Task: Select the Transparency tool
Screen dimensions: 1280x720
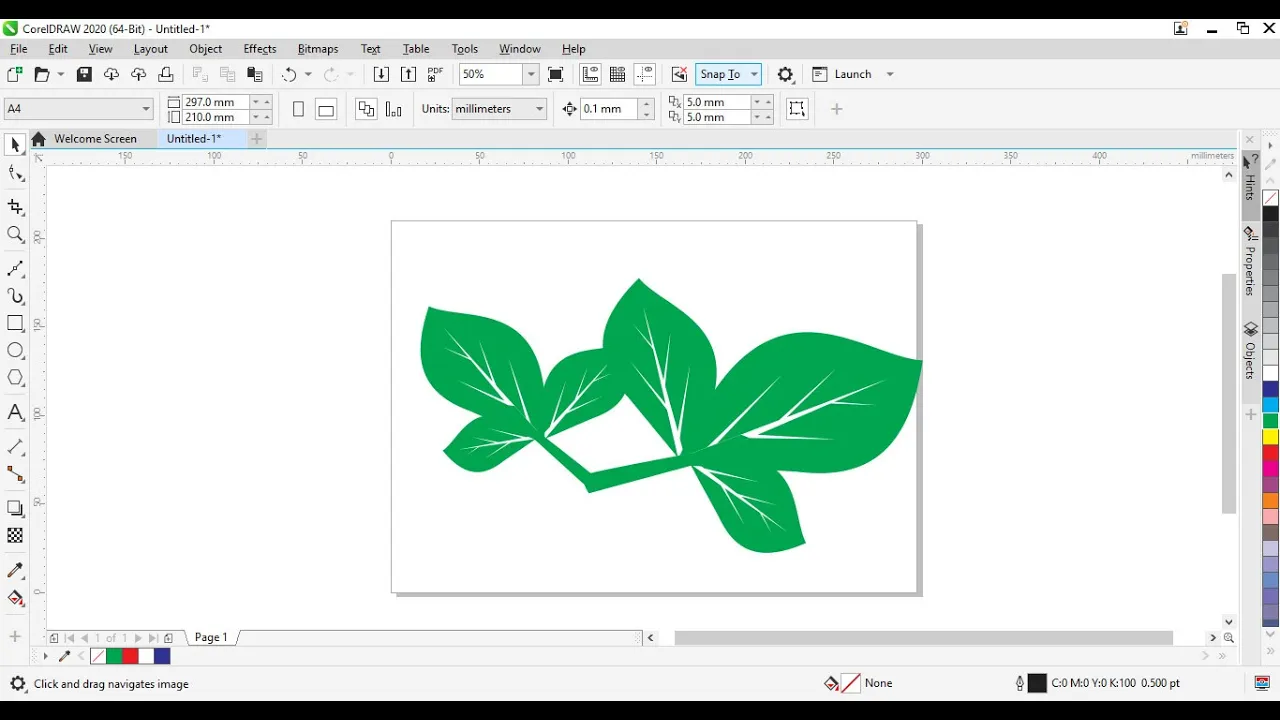Action: pos(15,536)
